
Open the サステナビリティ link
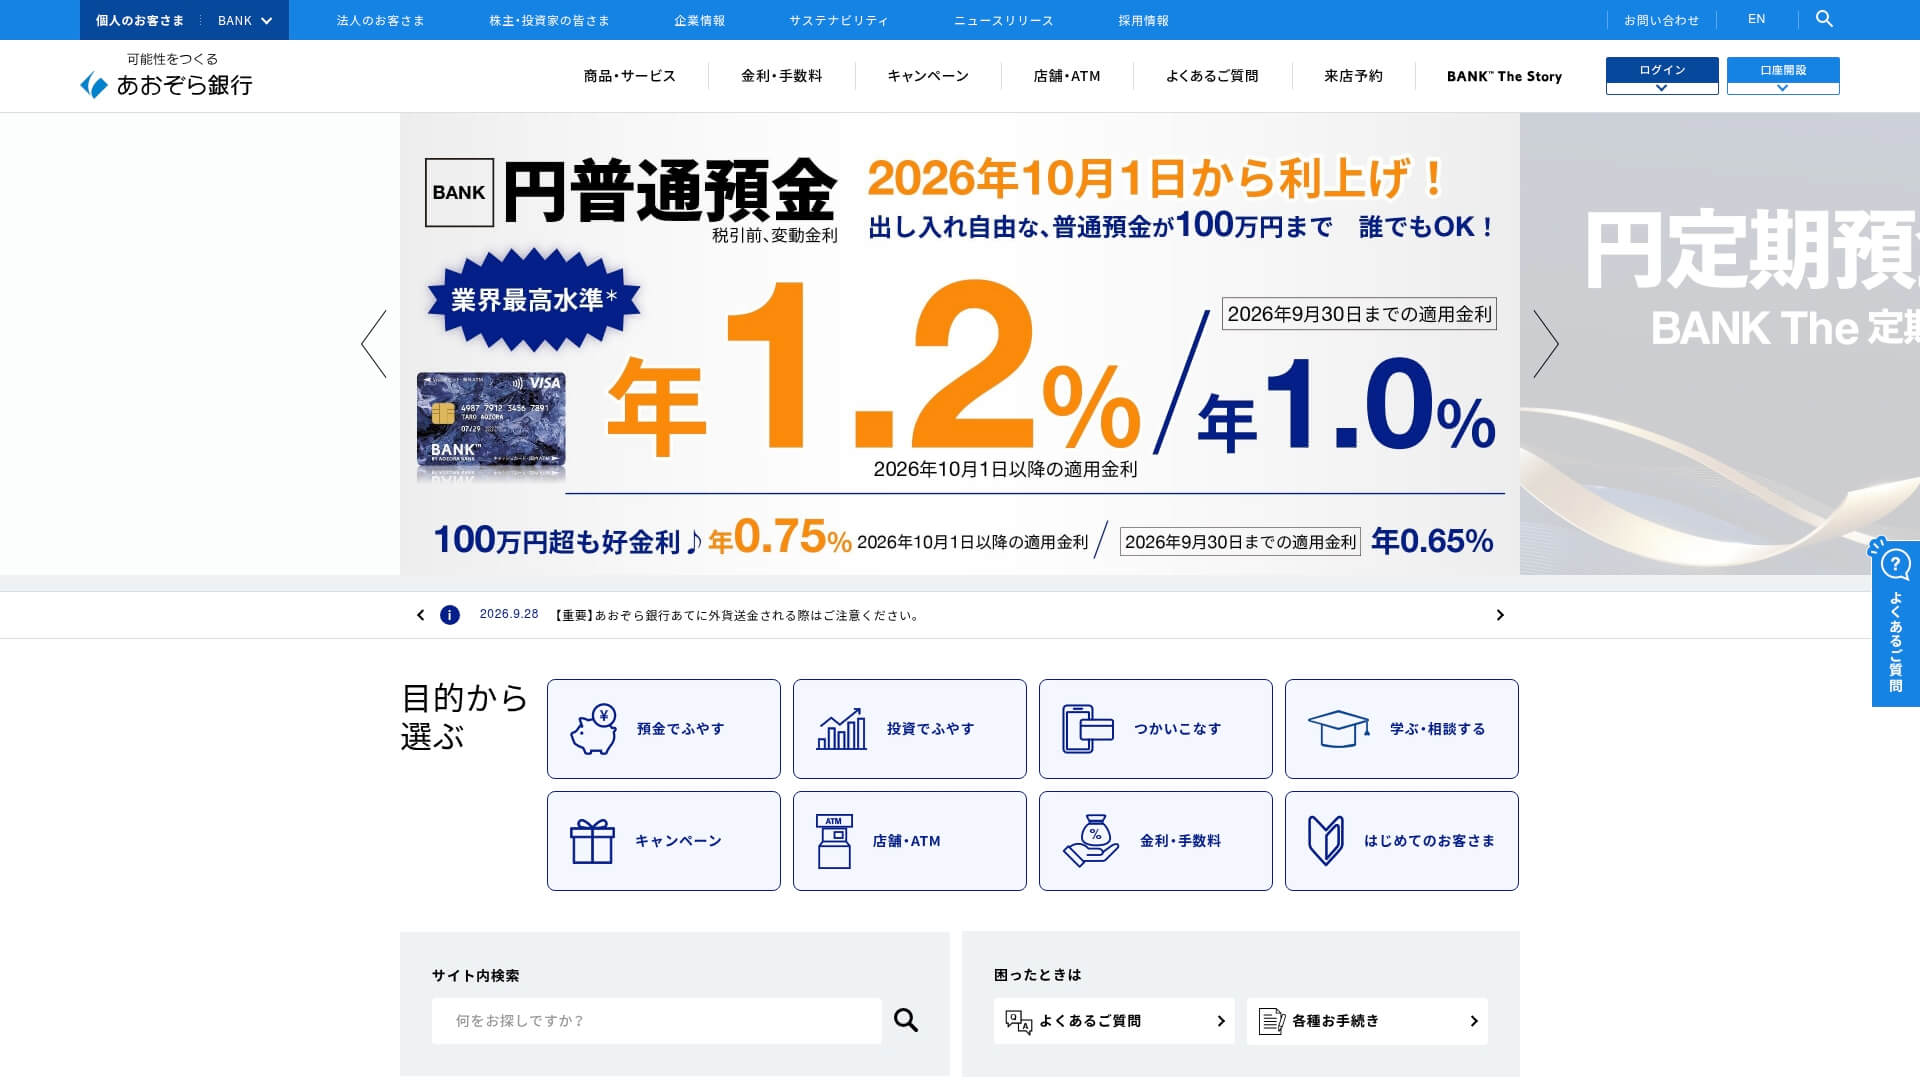tap(839, 20)
